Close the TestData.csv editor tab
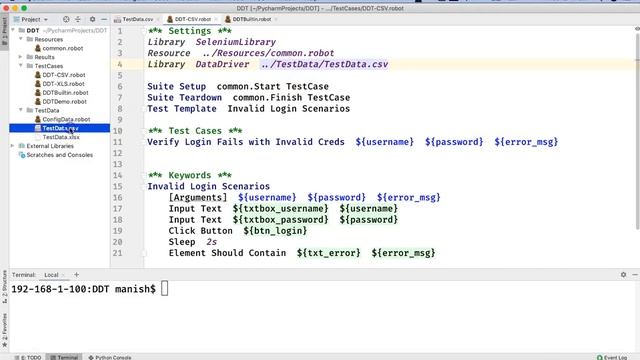640x360 pixels. click(x=158, y=19)
